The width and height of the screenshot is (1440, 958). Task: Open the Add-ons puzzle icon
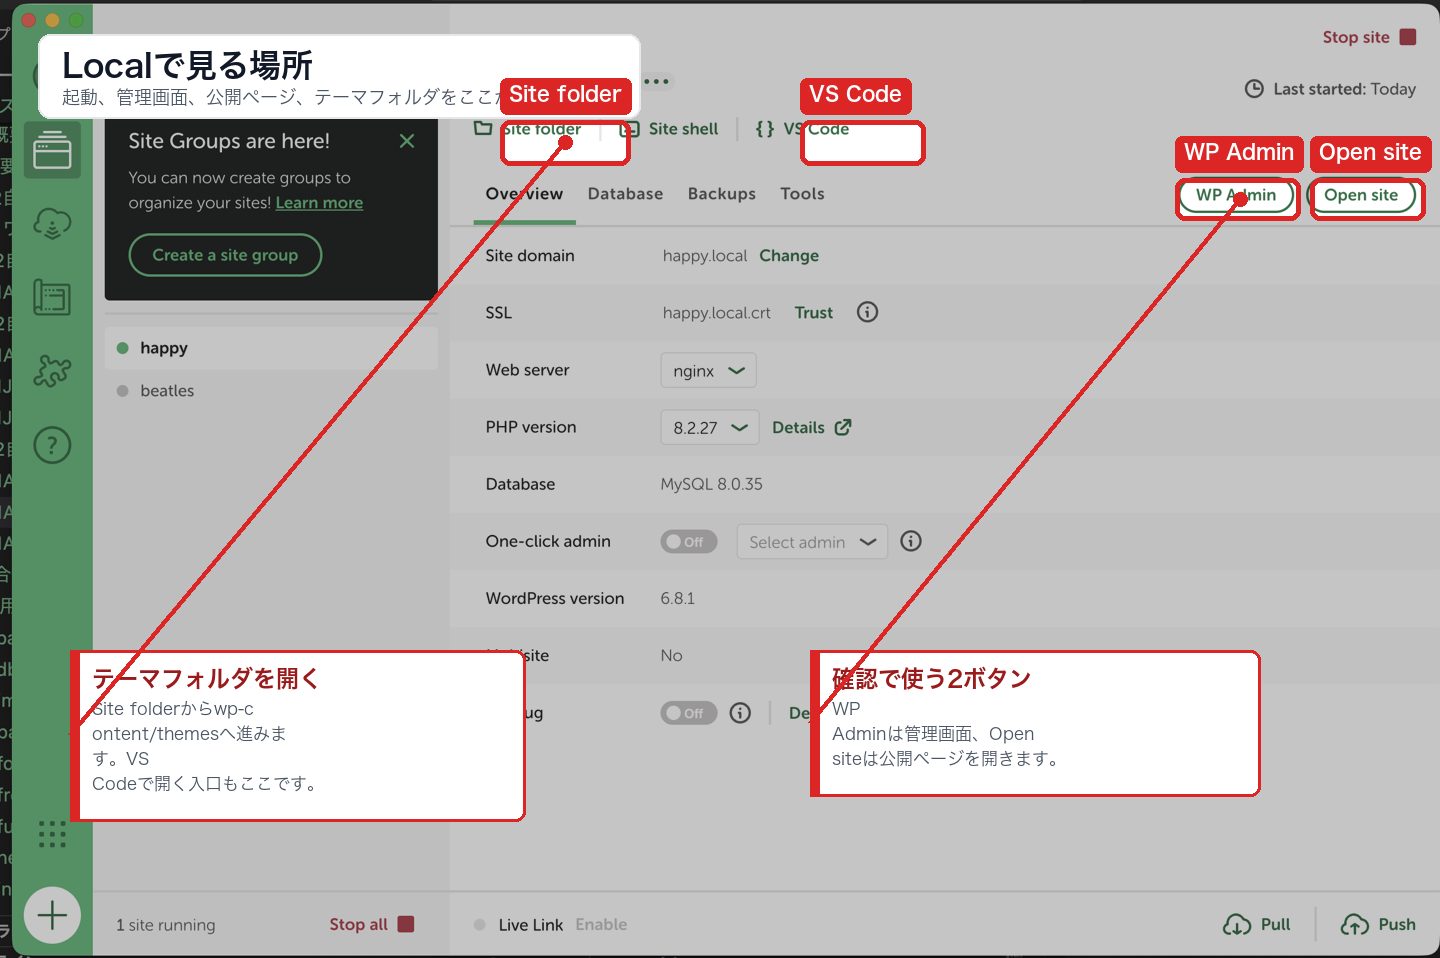point(52,371)
